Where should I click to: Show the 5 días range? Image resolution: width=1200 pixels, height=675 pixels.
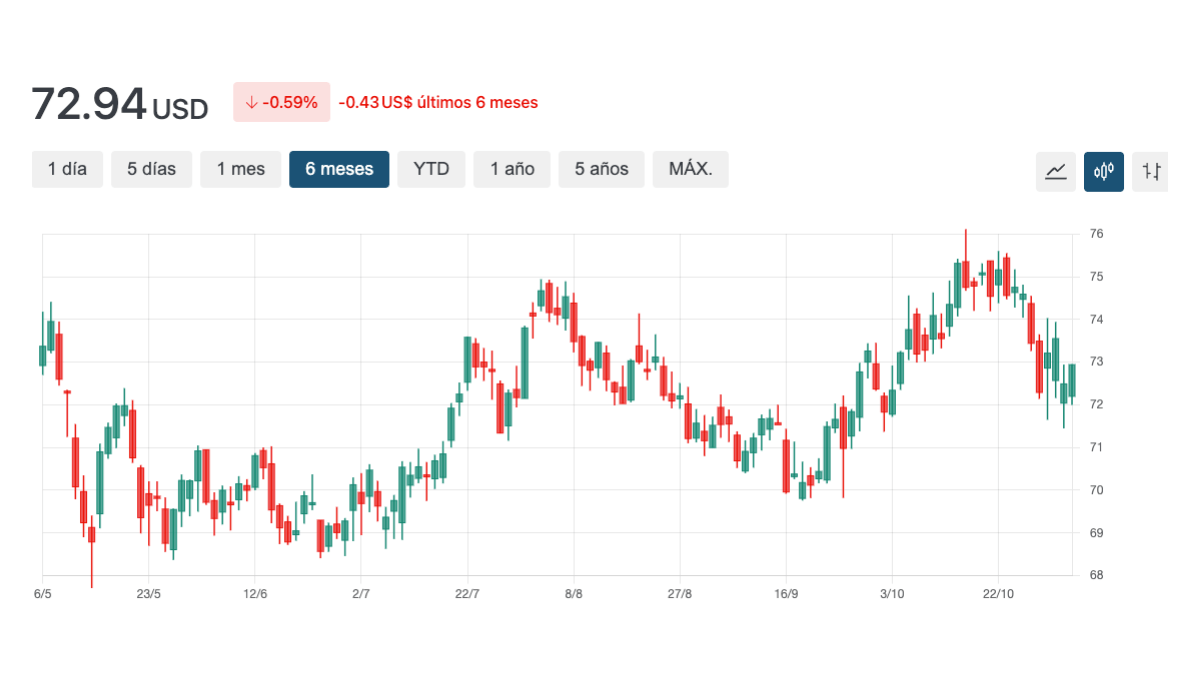point(151,169)
